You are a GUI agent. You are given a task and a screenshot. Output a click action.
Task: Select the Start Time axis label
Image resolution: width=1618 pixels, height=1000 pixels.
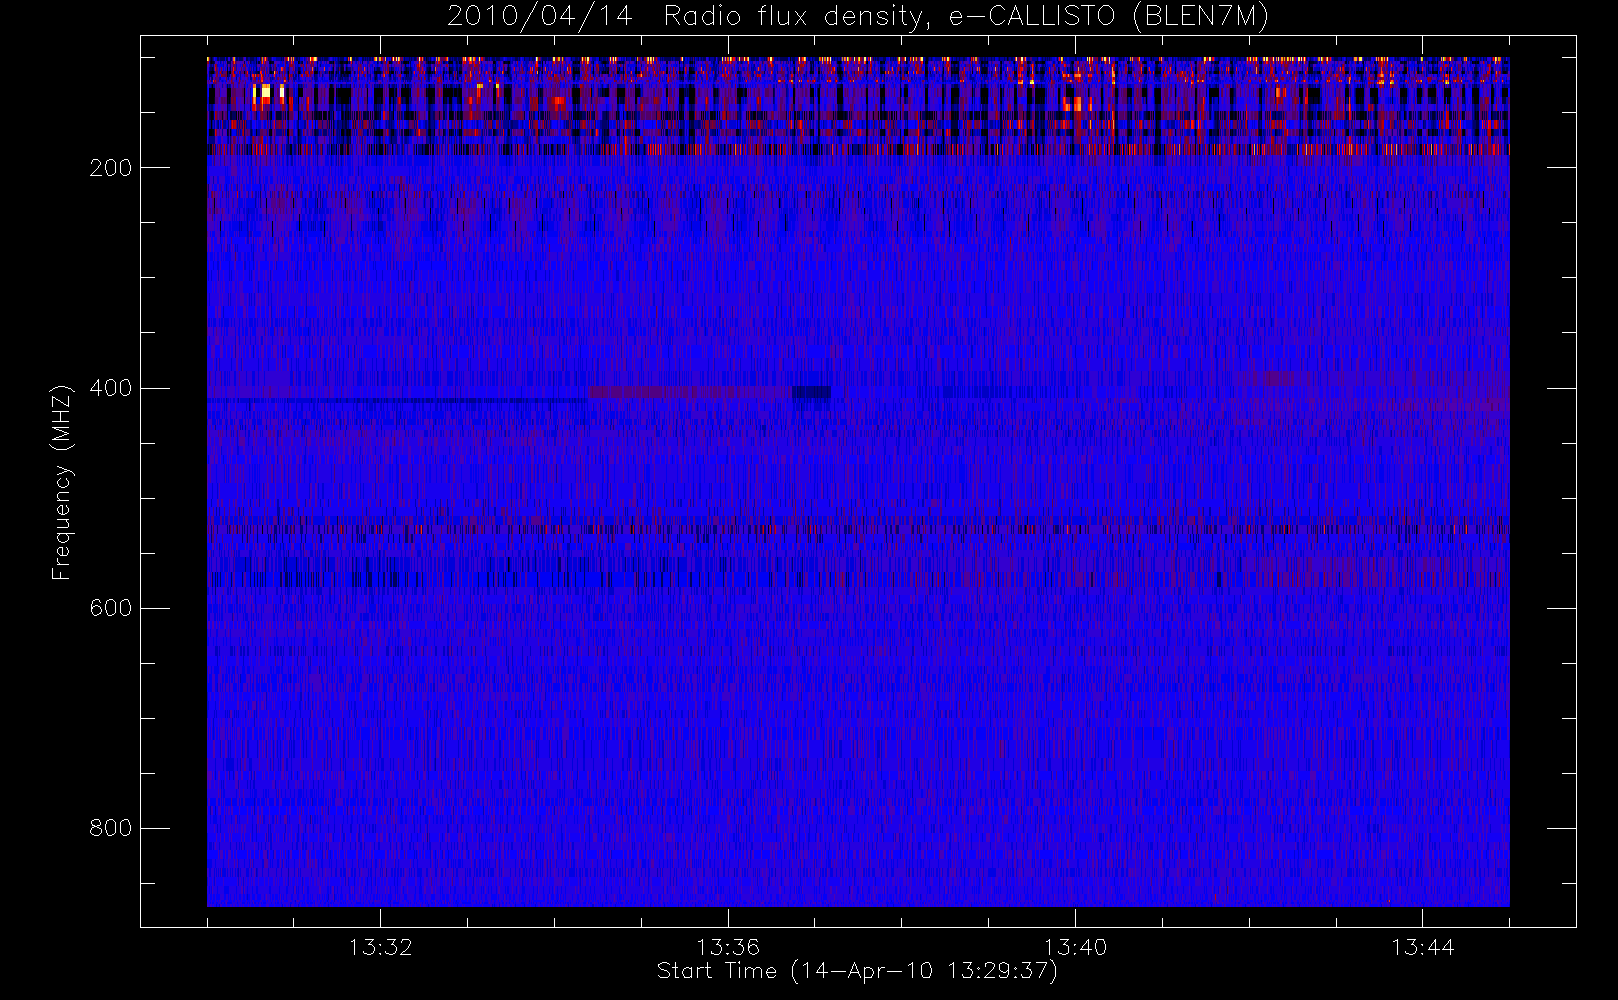click(x=858, y=971)
